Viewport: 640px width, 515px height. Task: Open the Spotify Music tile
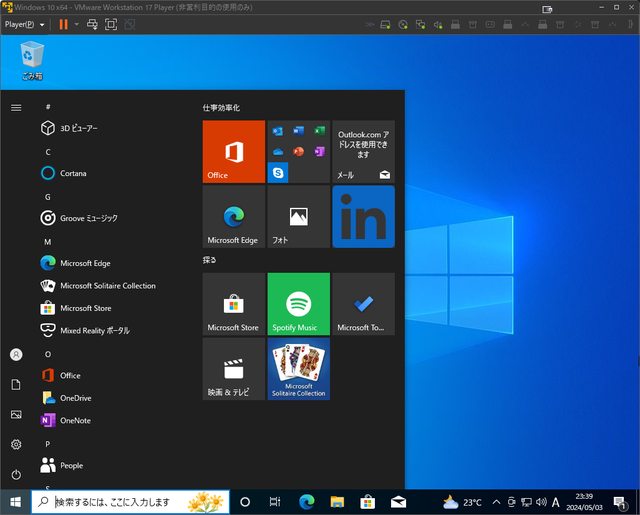[x=298, y=304]
